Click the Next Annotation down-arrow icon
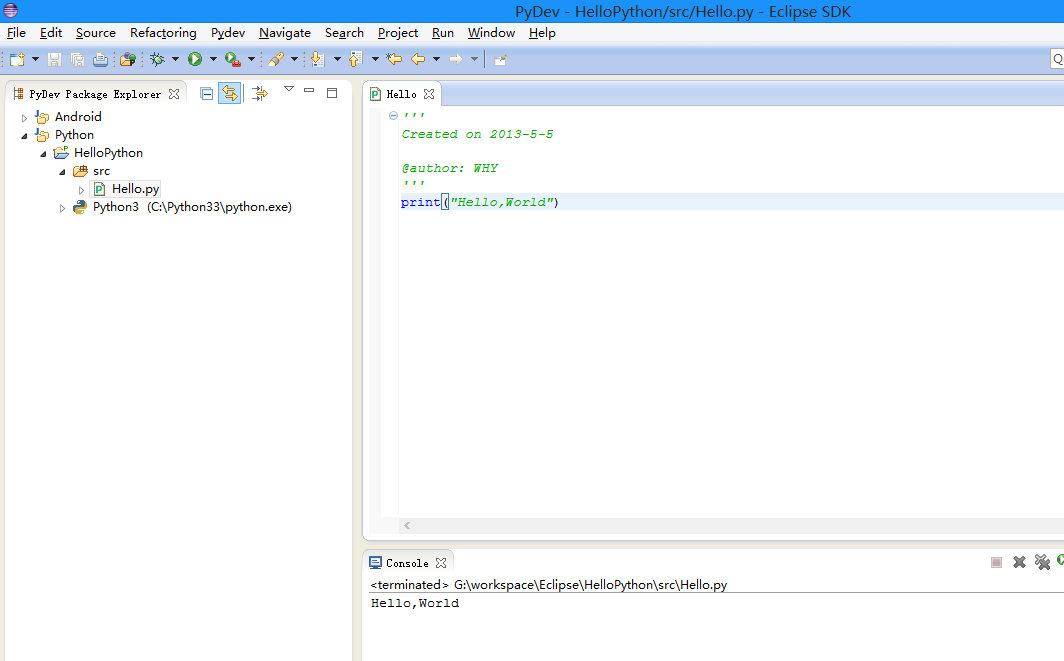1064x661 pixels. coord(317,60)
